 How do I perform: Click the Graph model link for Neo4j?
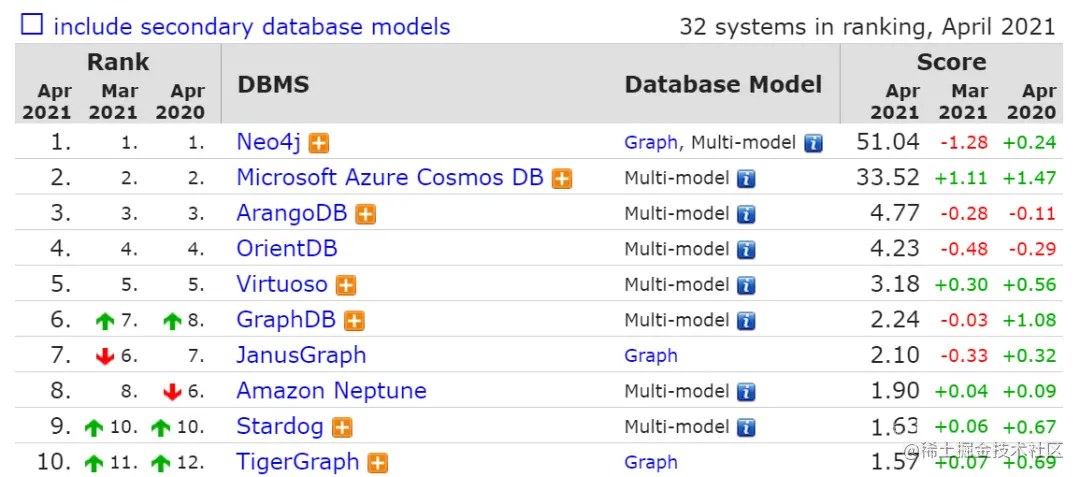coord(650,143)
